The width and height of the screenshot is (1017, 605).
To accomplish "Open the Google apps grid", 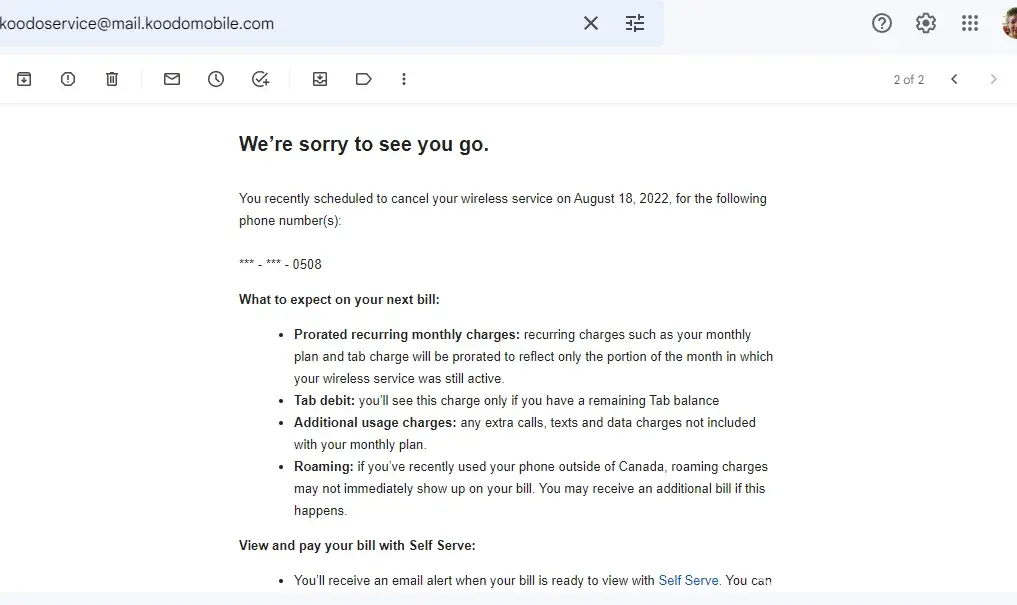I will [970, 23].
